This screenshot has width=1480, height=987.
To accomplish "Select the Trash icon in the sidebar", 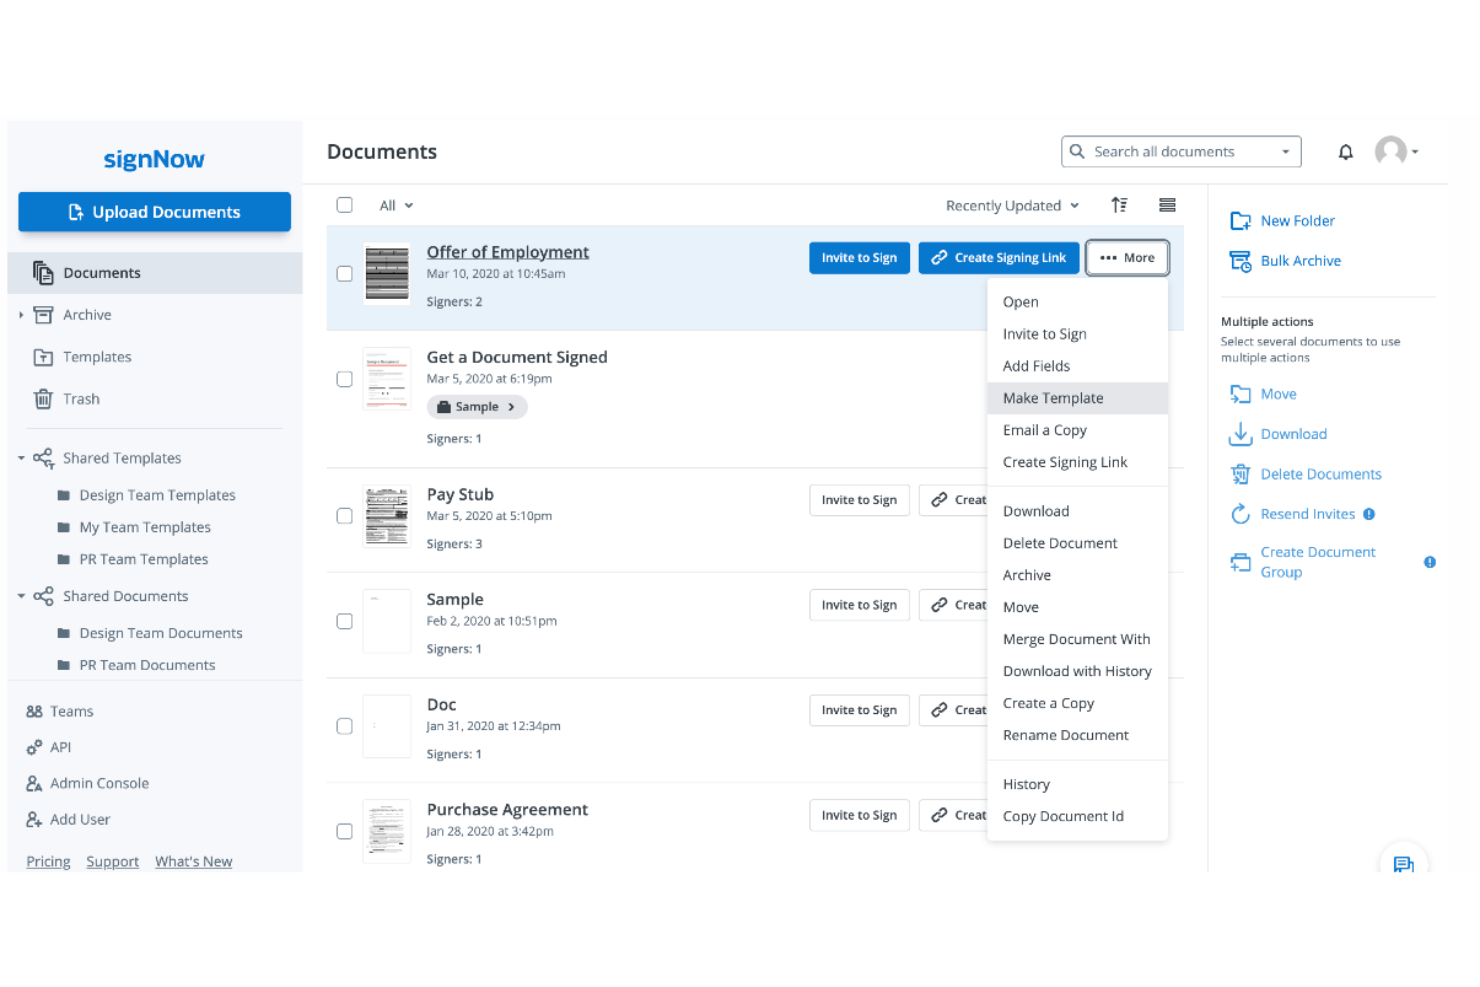I will tap(43, 398).
